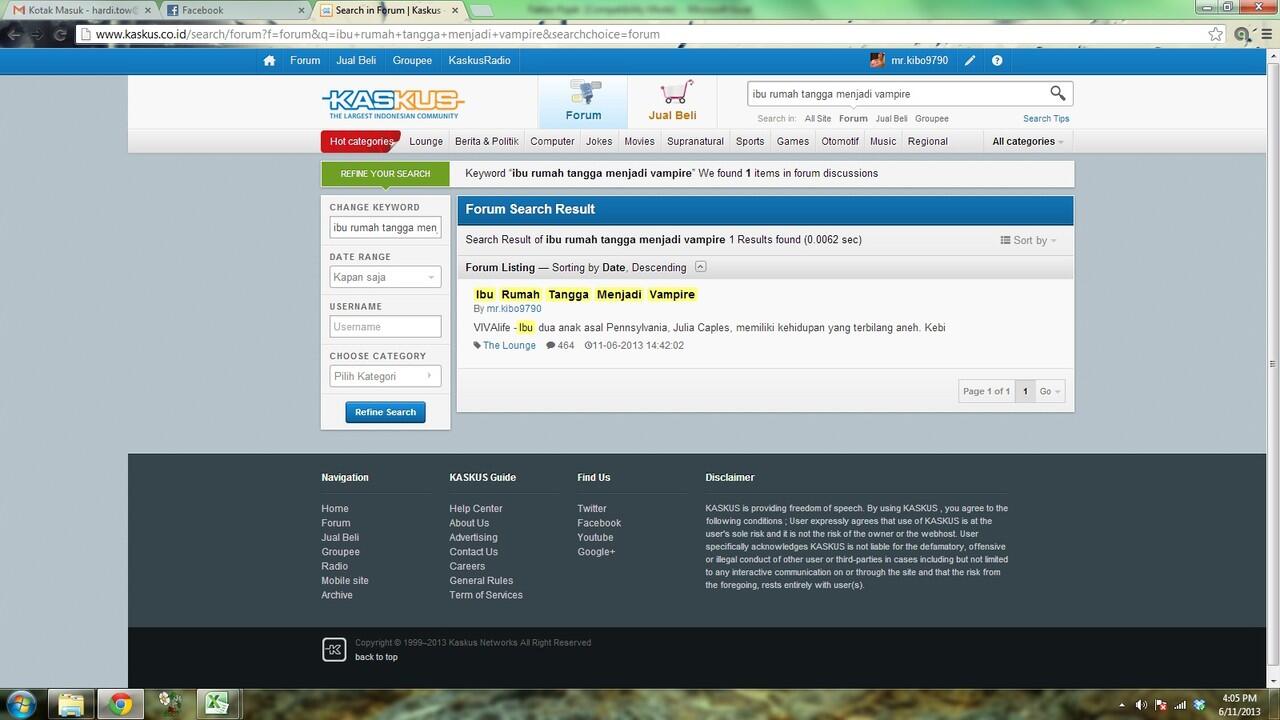Image resolution: width=1280 pixels, height=720 pixels.
Task: Open Windows Start button
Action: click(x=20, y=704)
